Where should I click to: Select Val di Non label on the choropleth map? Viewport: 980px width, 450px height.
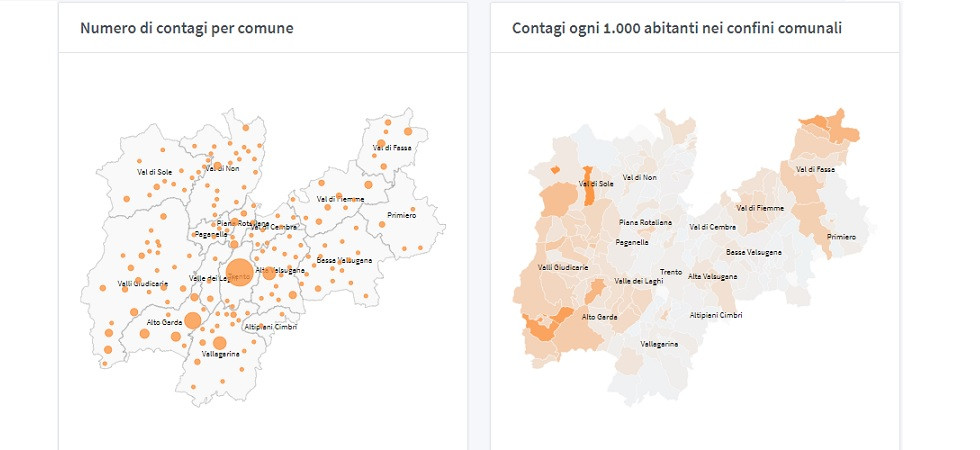[x=640, y=177]
